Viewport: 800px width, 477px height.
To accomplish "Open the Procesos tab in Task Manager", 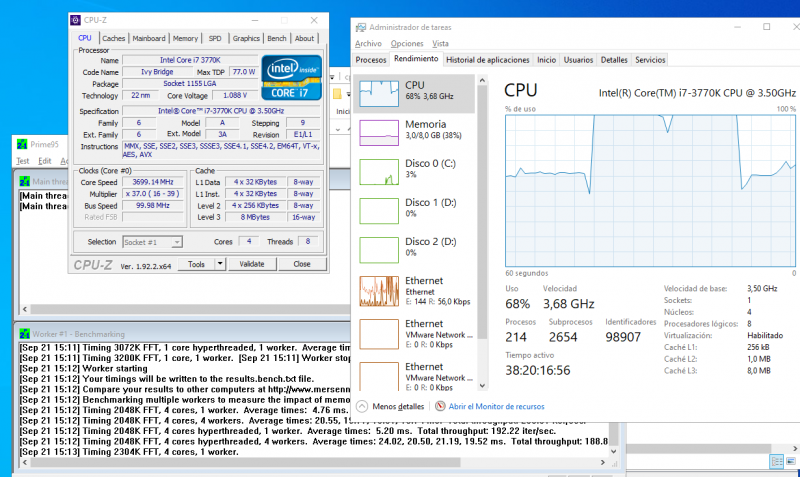I will pos(371,60).
